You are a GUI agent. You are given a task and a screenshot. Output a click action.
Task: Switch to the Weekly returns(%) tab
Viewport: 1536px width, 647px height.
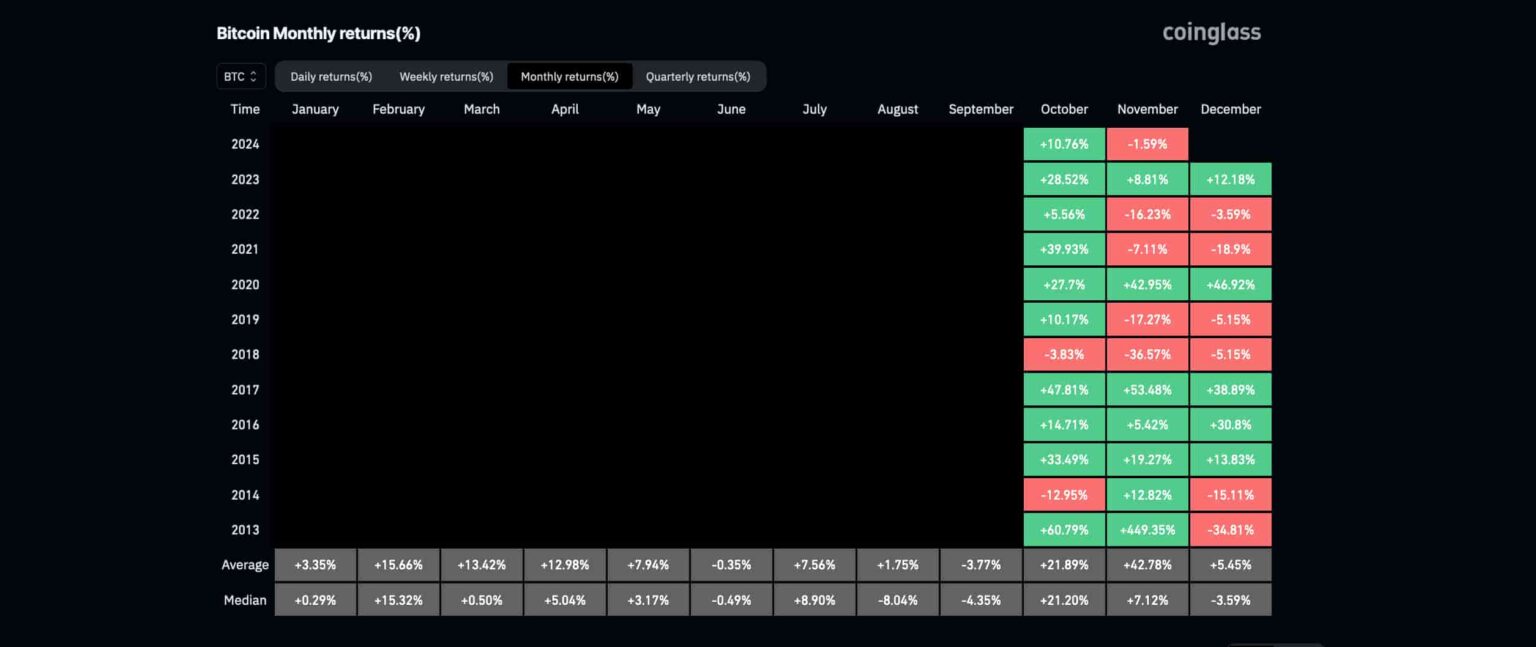[x=446, y=76]
